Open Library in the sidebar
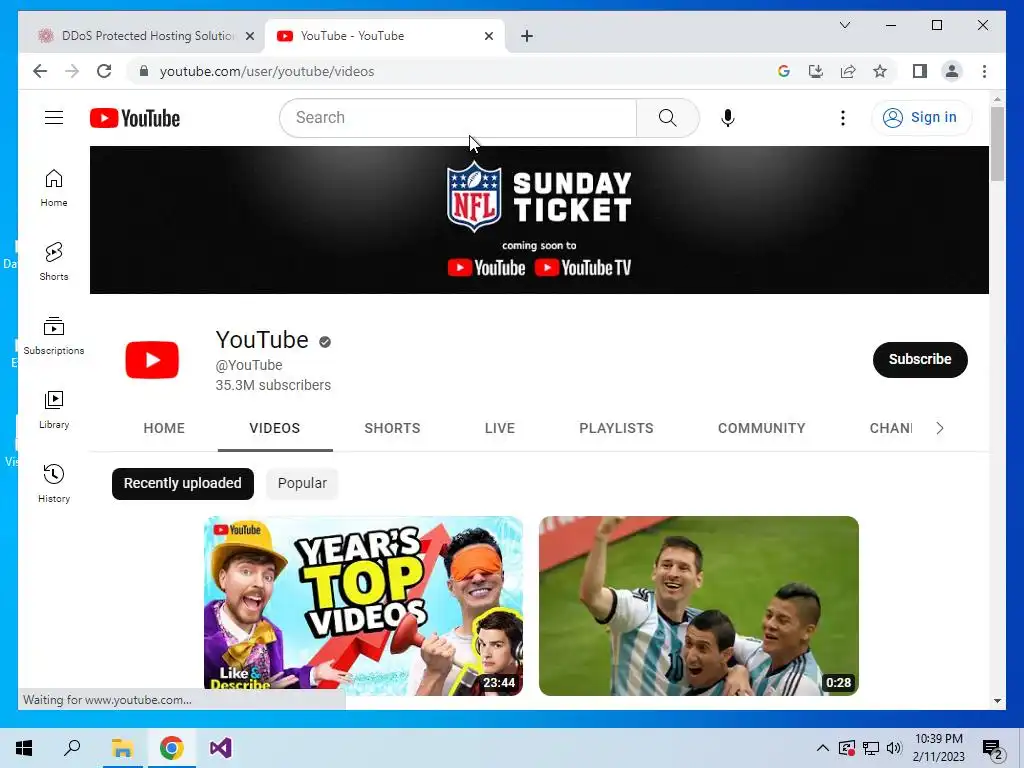The height and width of the screenshot is (768, 1024). (54, 410)
